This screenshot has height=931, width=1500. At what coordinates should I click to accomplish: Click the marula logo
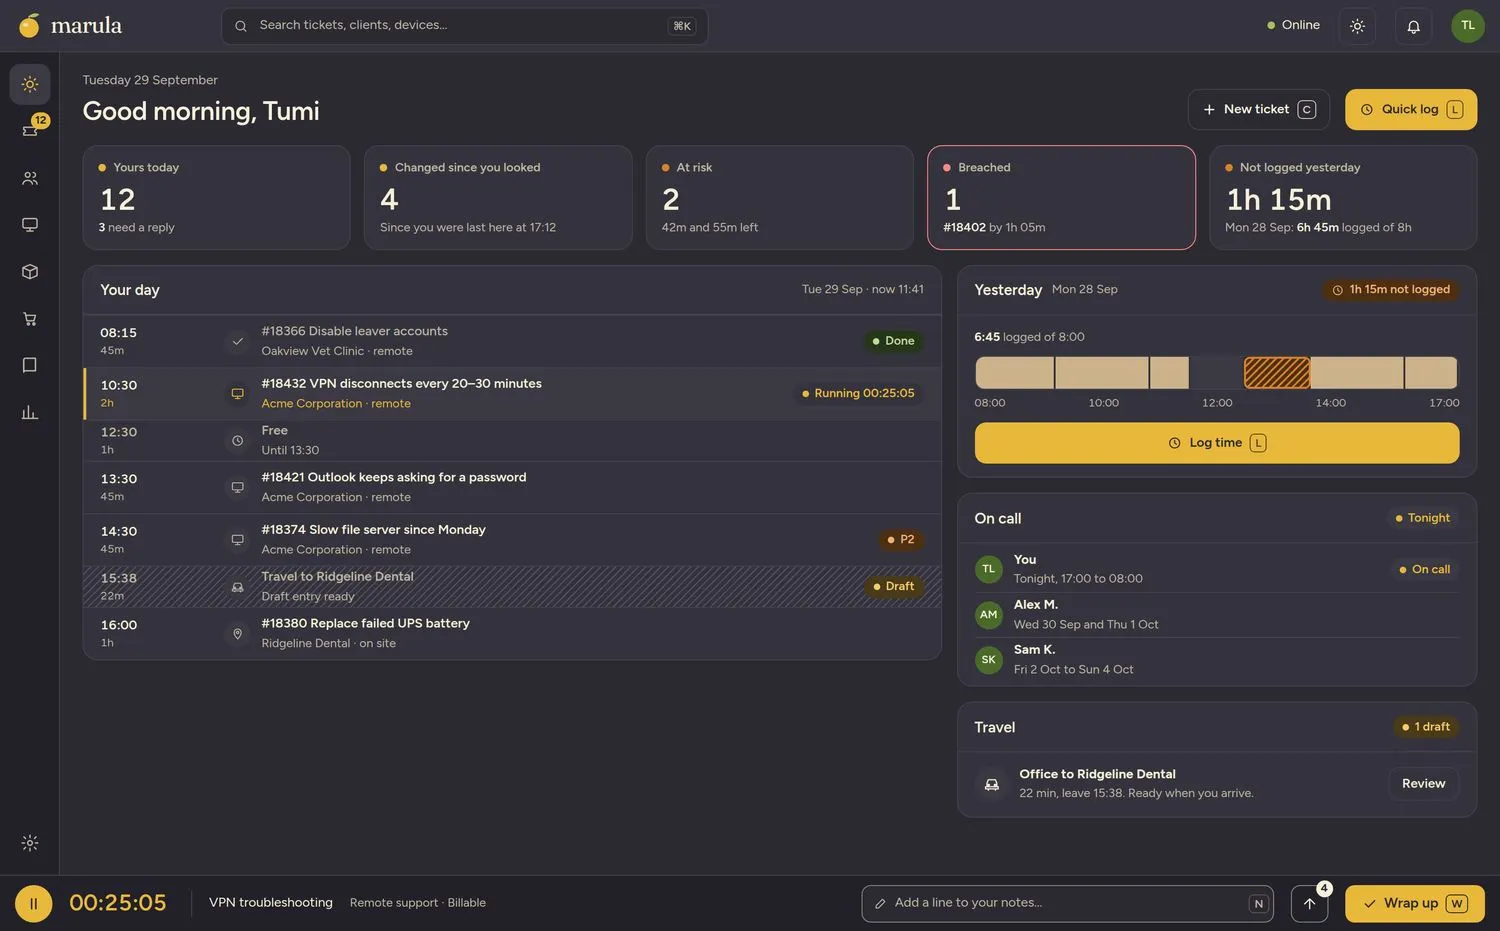coord(70,25)
